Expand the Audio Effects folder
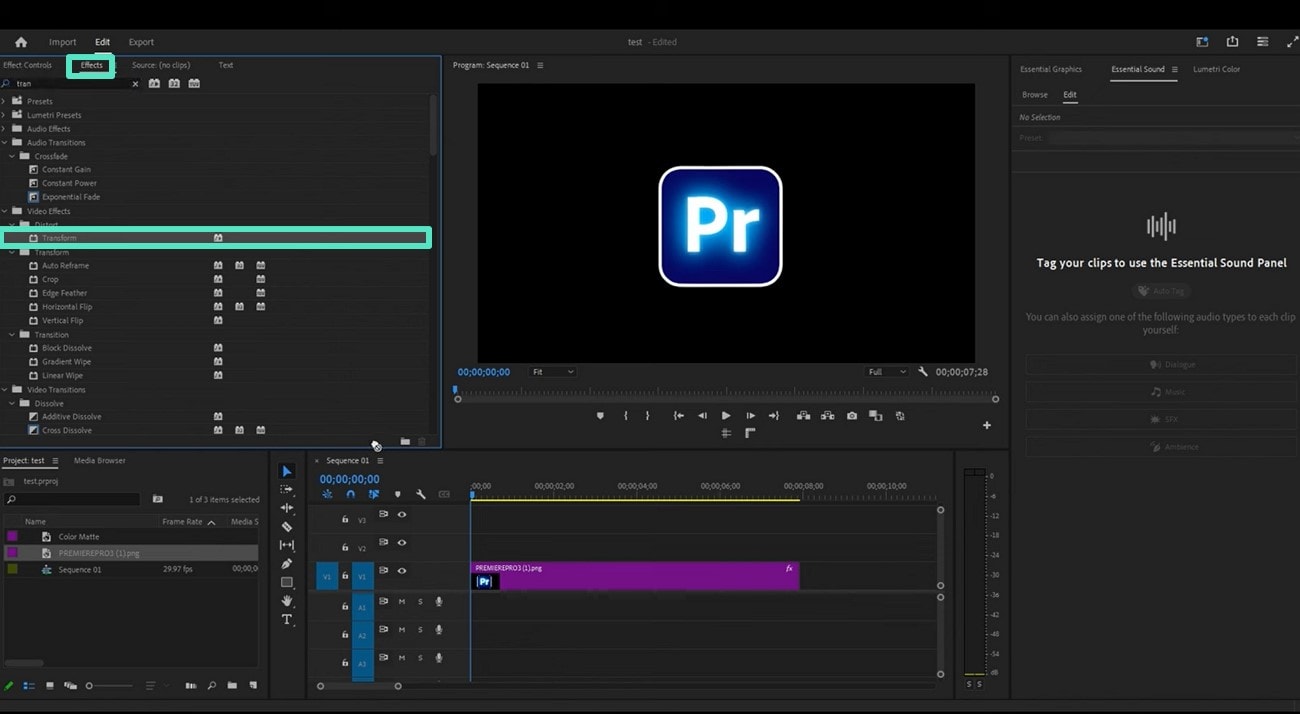 [x=4, y=129]
